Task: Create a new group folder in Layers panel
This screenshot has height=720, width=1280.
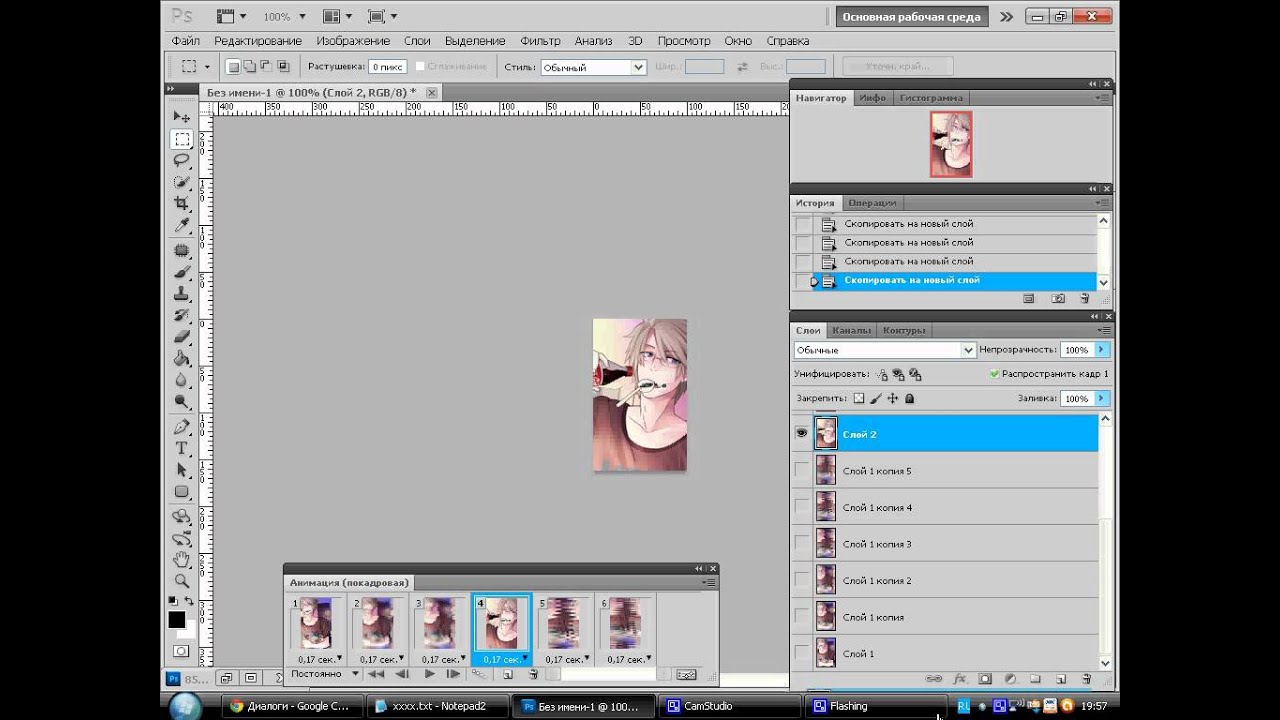Action: click(x=1035, y=678)
